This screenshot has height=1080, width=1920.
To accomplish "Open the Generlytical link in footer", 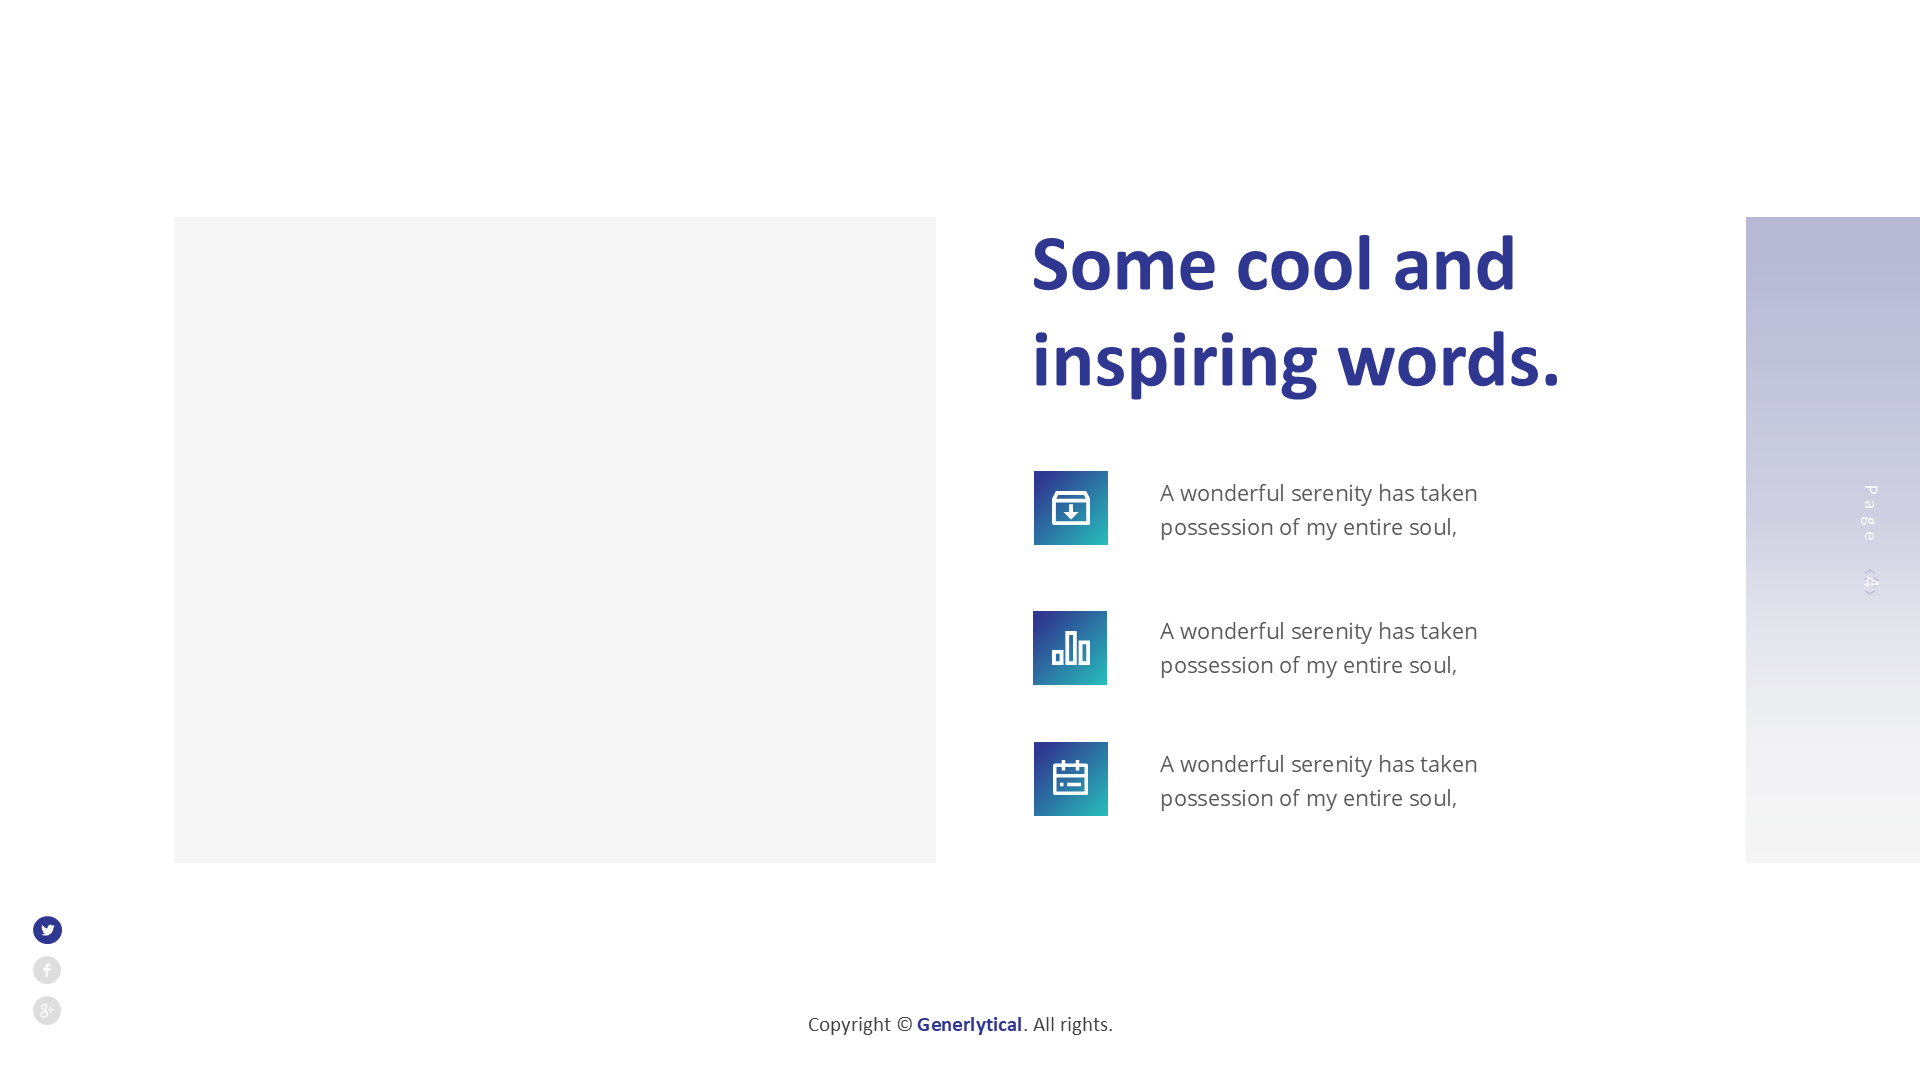I will 969,1025.
